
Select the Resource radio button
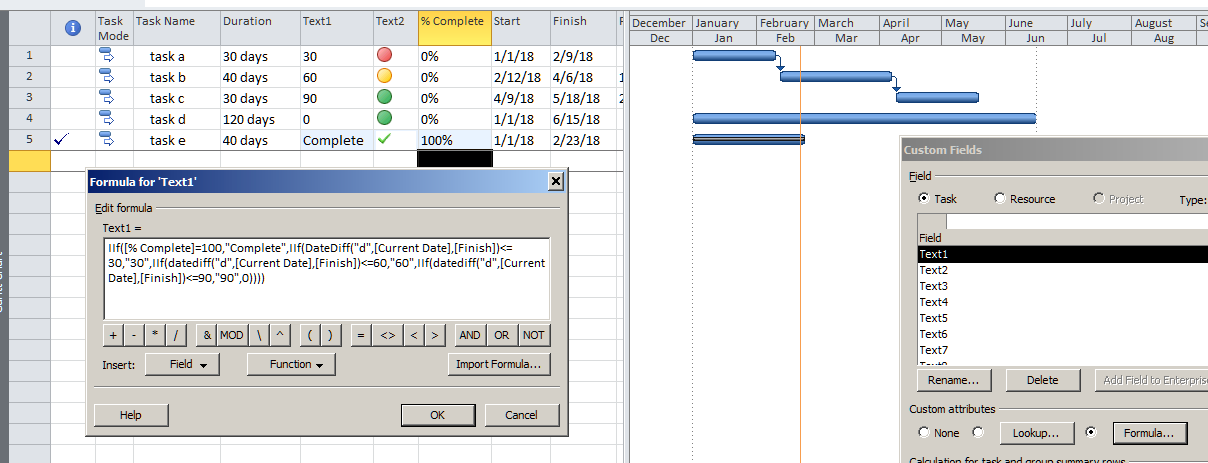pyautogui.click(x=1000, y=199)
